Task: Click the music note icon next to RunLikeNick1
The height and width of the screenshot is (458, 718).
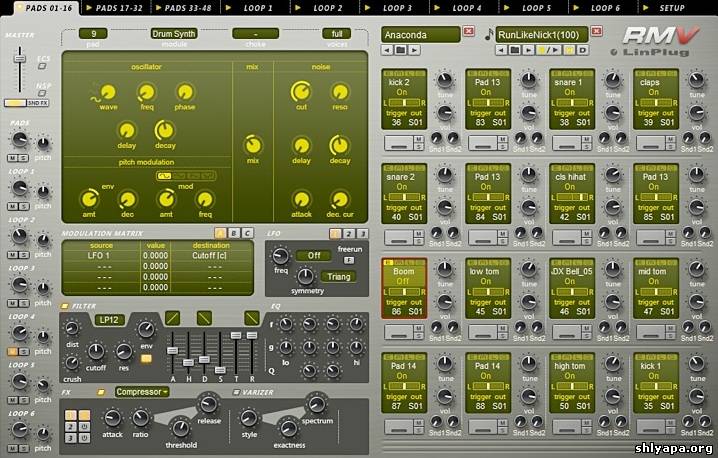Action: [x=488, y=35]
